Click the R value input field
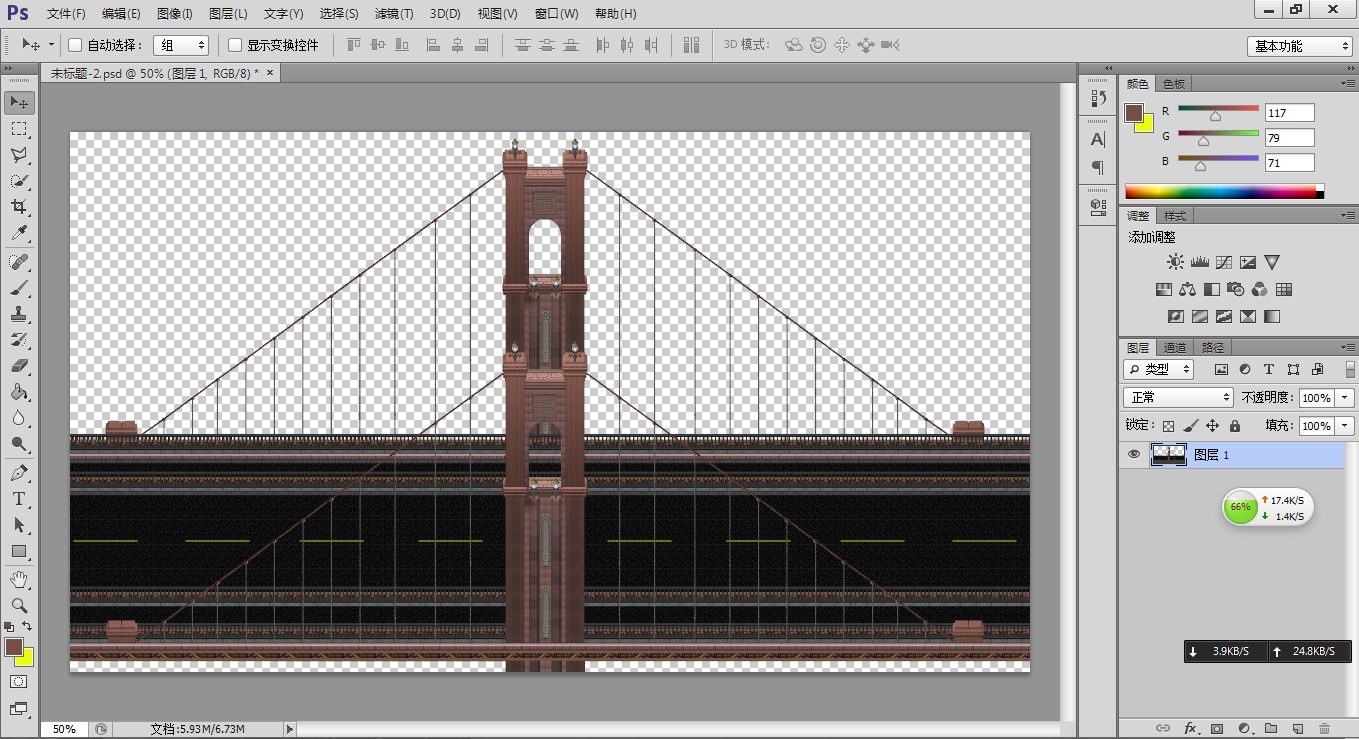The height and width of the screenshot is (739, 1359). pyautogui.click(x=1289, y=113)
